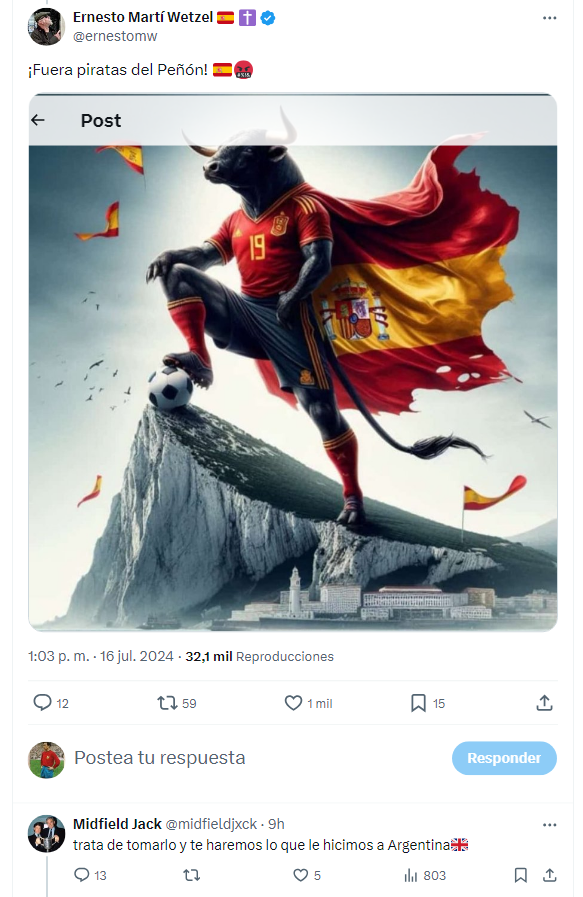This screenshot has width=583, height=897.
Task: Bookmark the post with 15 bookmarks
Action: tap(418, 702)
